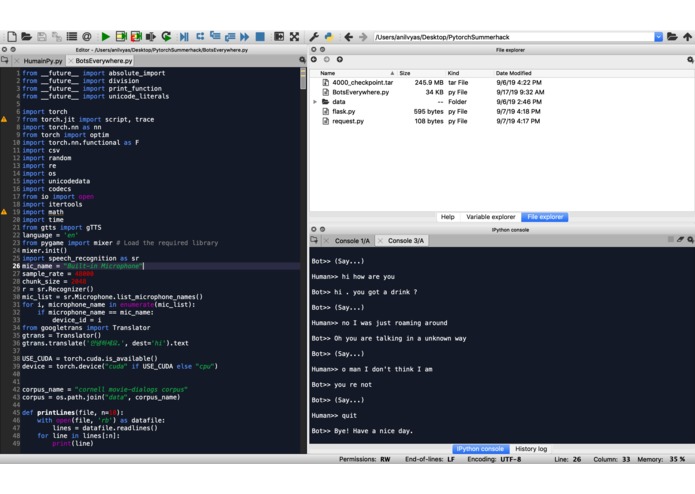Go forward using the right arrow in toolbar
The height and width of the screenshot is (494, 695).
point(363,37)
